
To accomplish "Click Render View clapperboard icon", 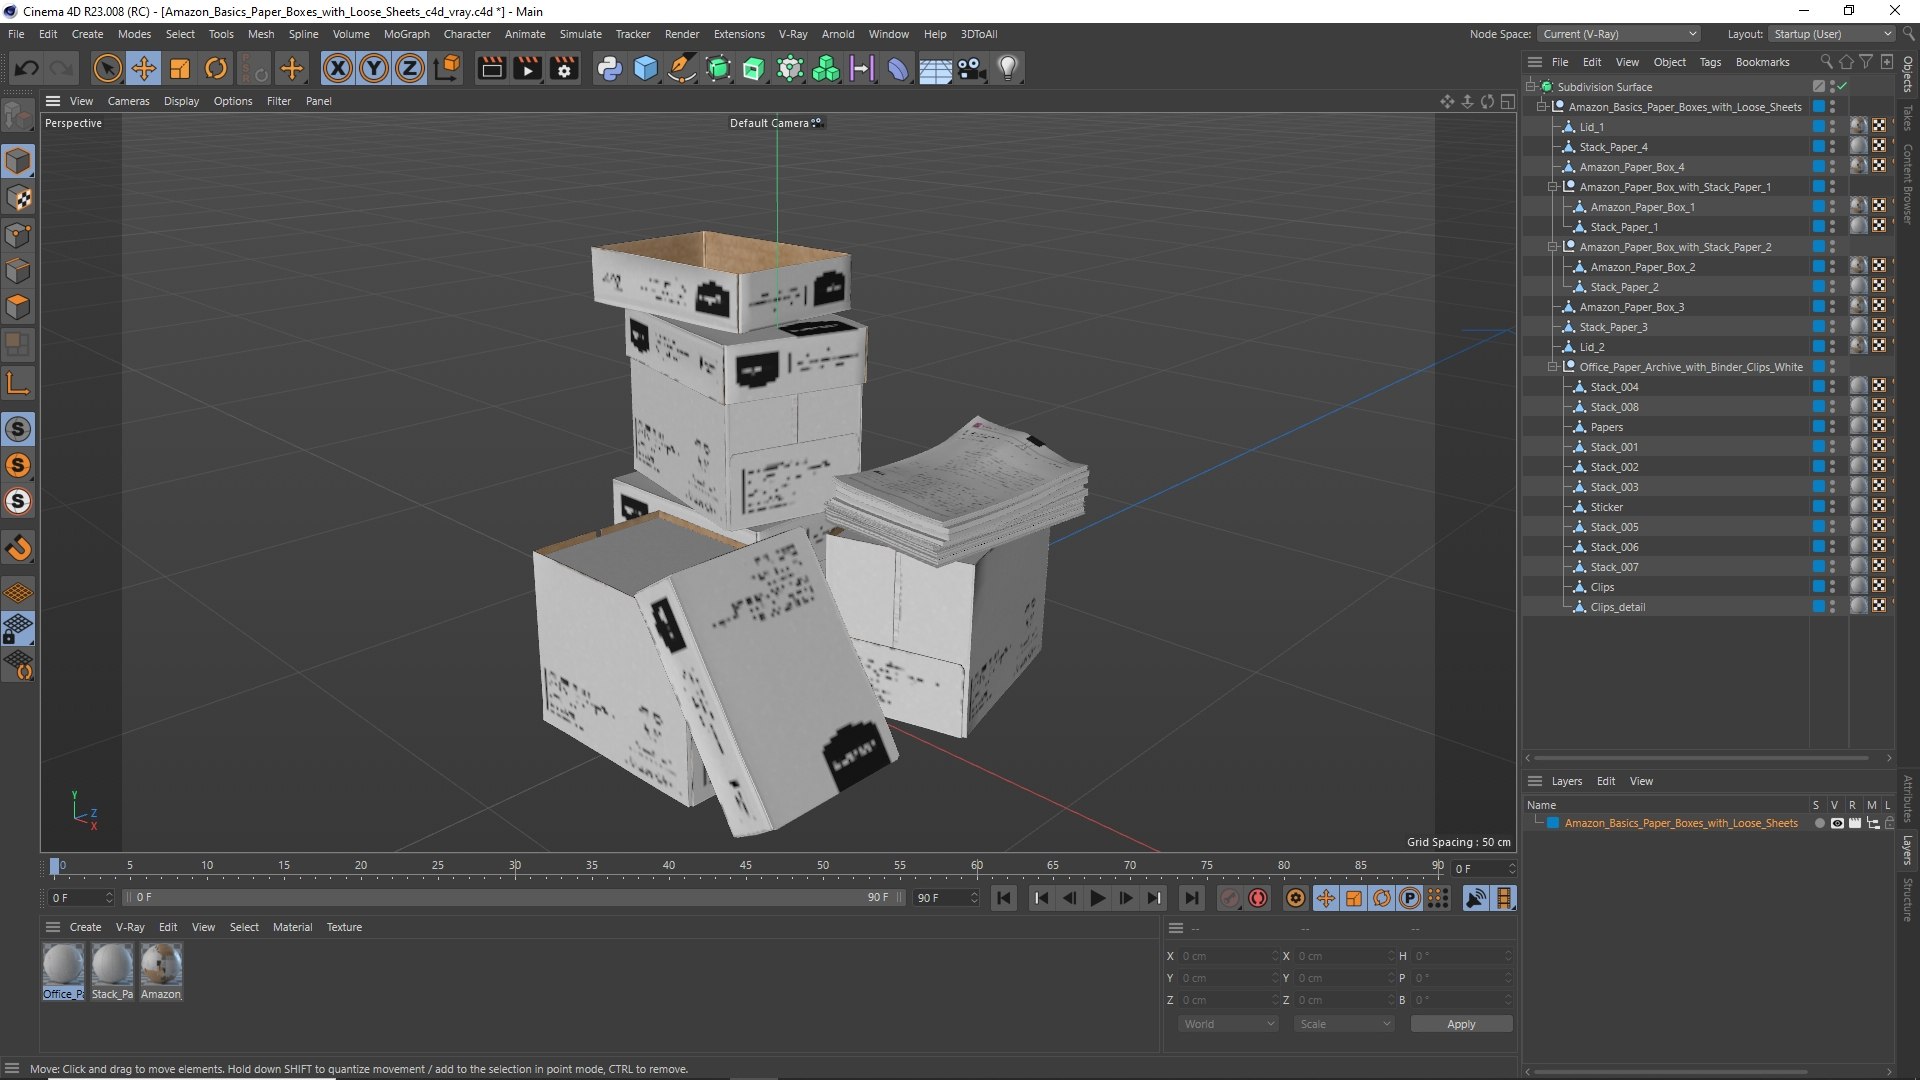I will coord(491,68).
